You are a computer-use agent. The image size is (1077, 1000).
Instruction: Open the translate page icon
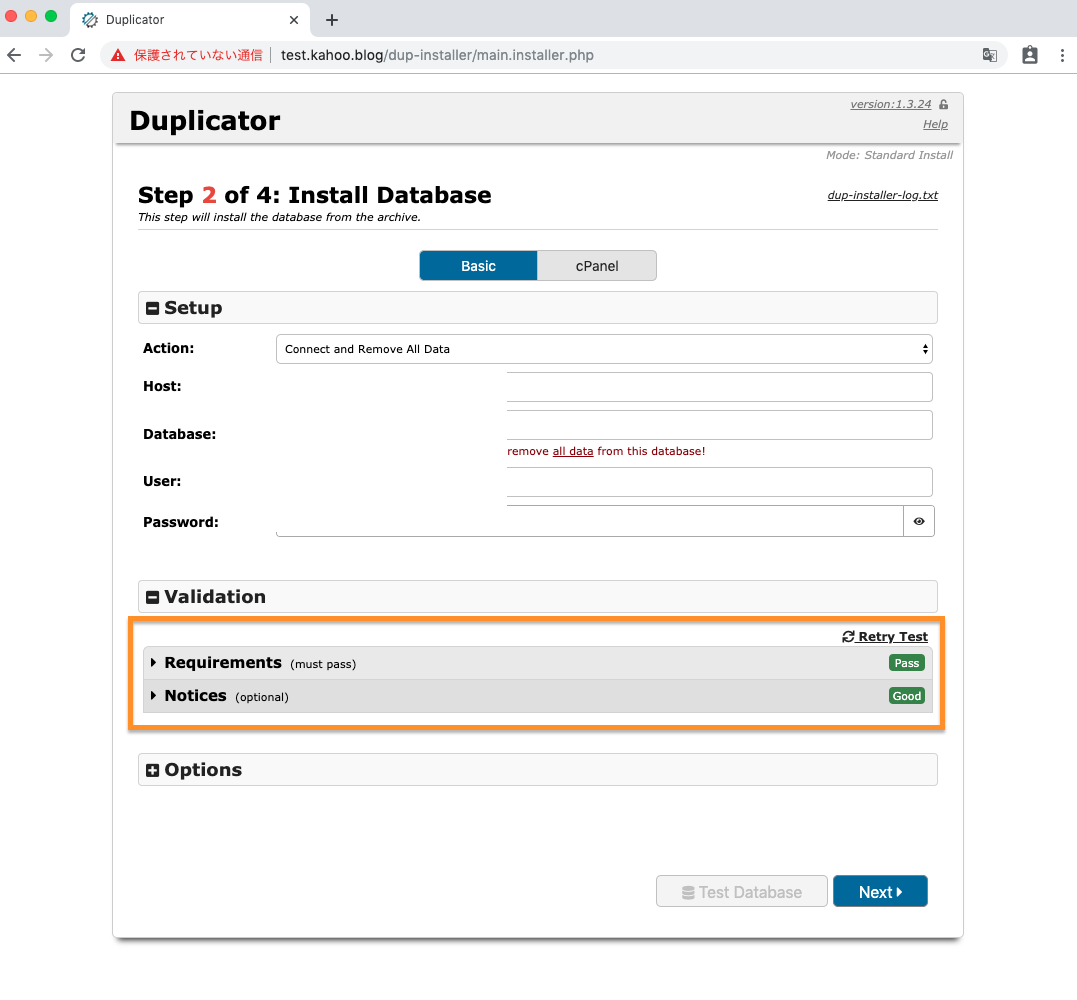[x=989, y=55]
